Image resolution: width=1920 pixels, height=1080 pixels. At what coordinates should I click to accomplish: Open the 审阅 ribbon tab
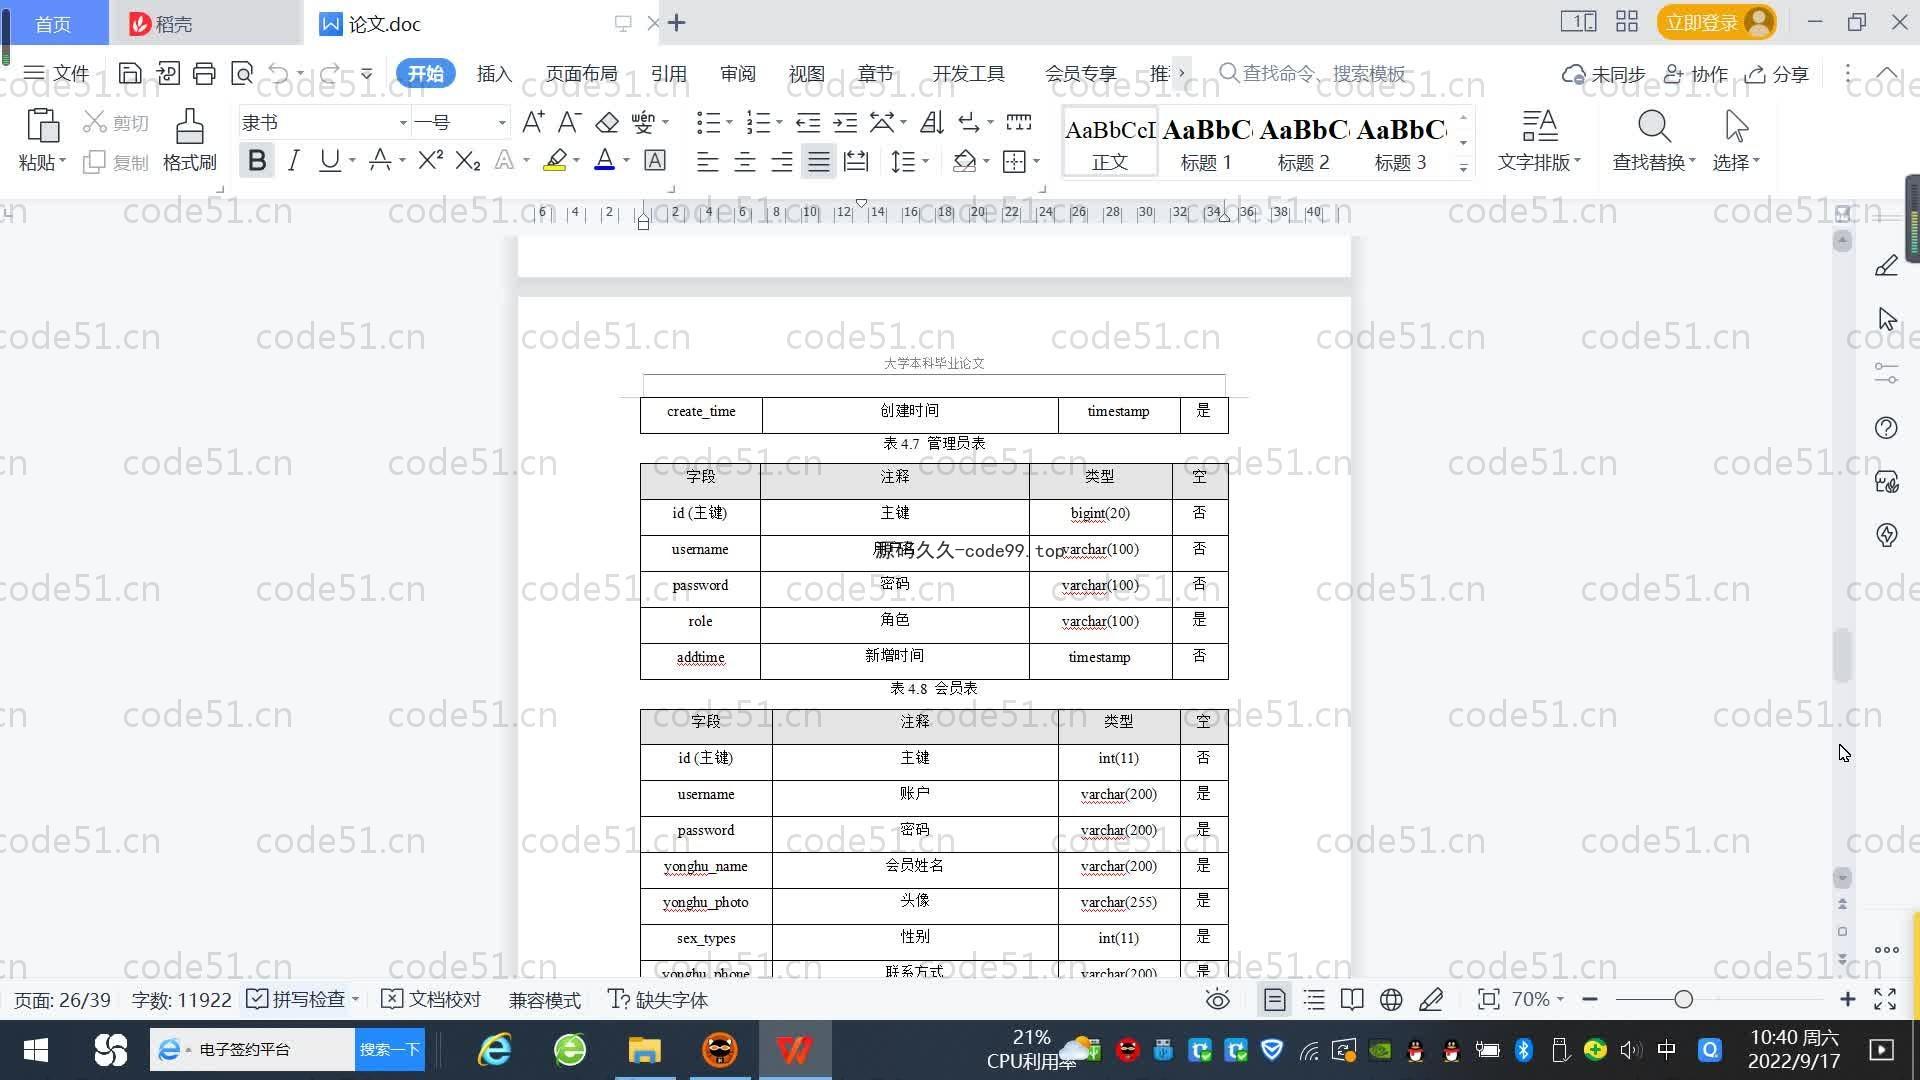click(738, 73)
